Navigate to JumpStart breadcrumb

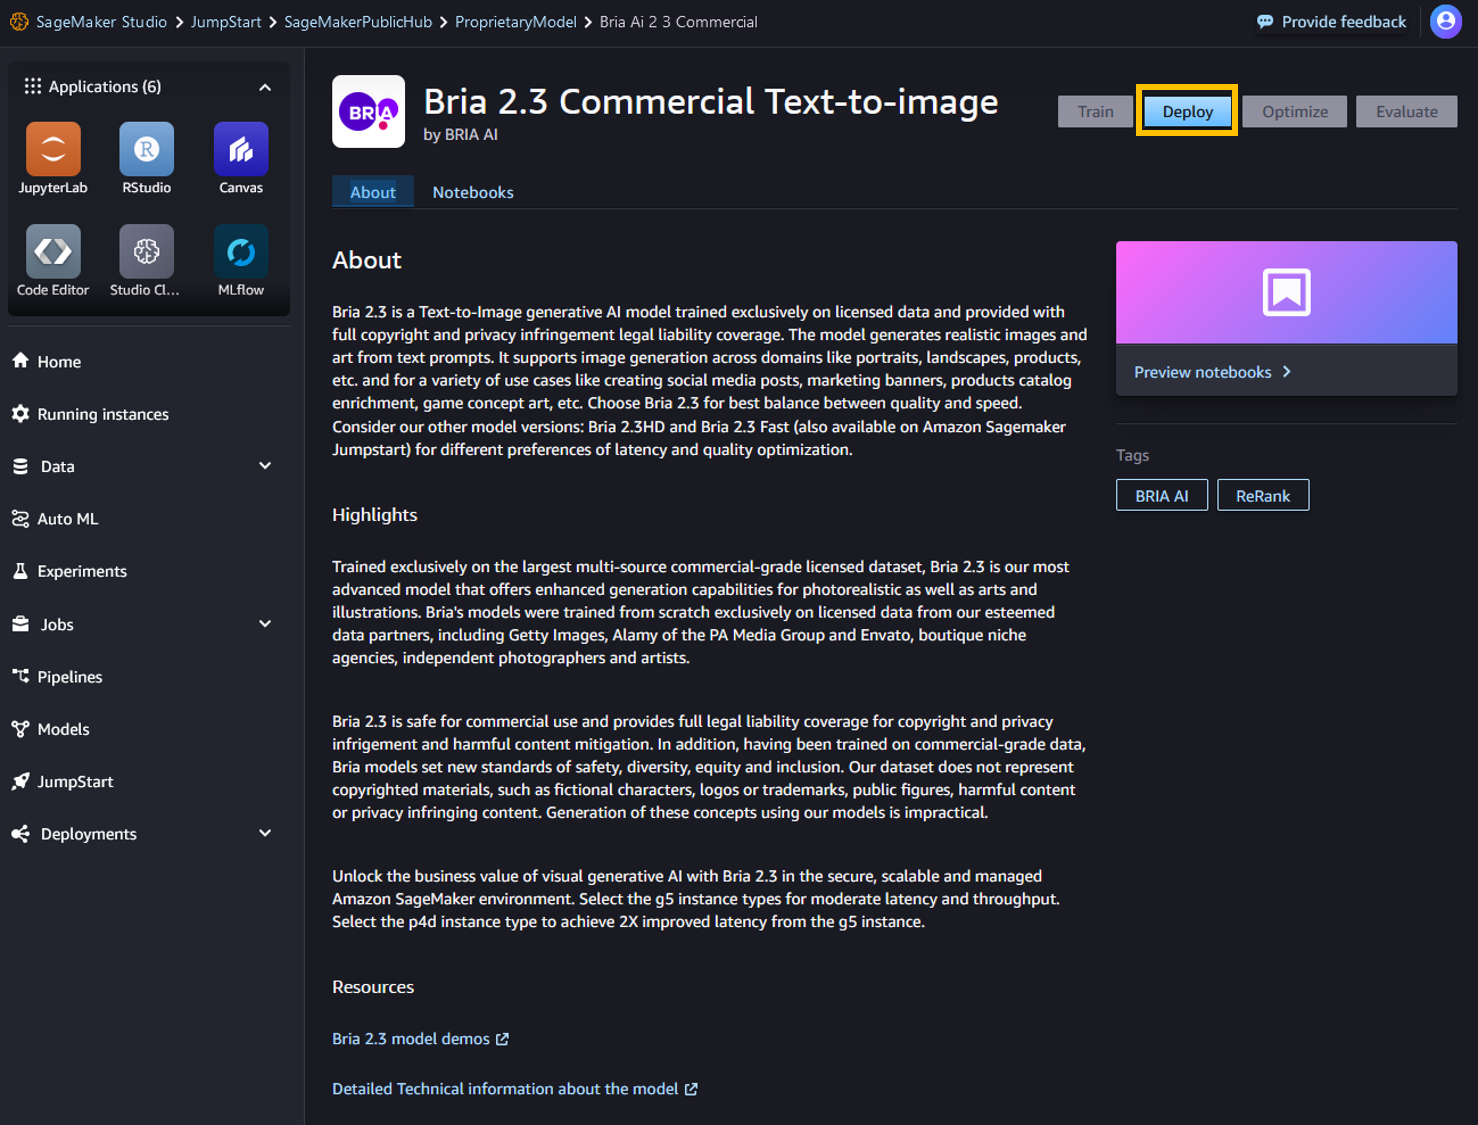226,21
